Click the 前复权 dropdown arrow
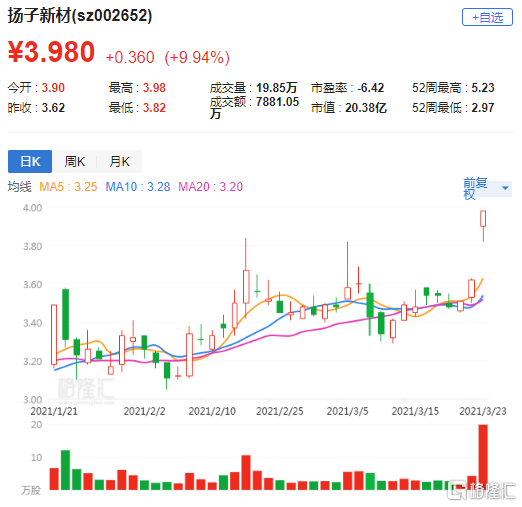Image resolution: width=522 pixels, height=507 pixels. point(505,188)
